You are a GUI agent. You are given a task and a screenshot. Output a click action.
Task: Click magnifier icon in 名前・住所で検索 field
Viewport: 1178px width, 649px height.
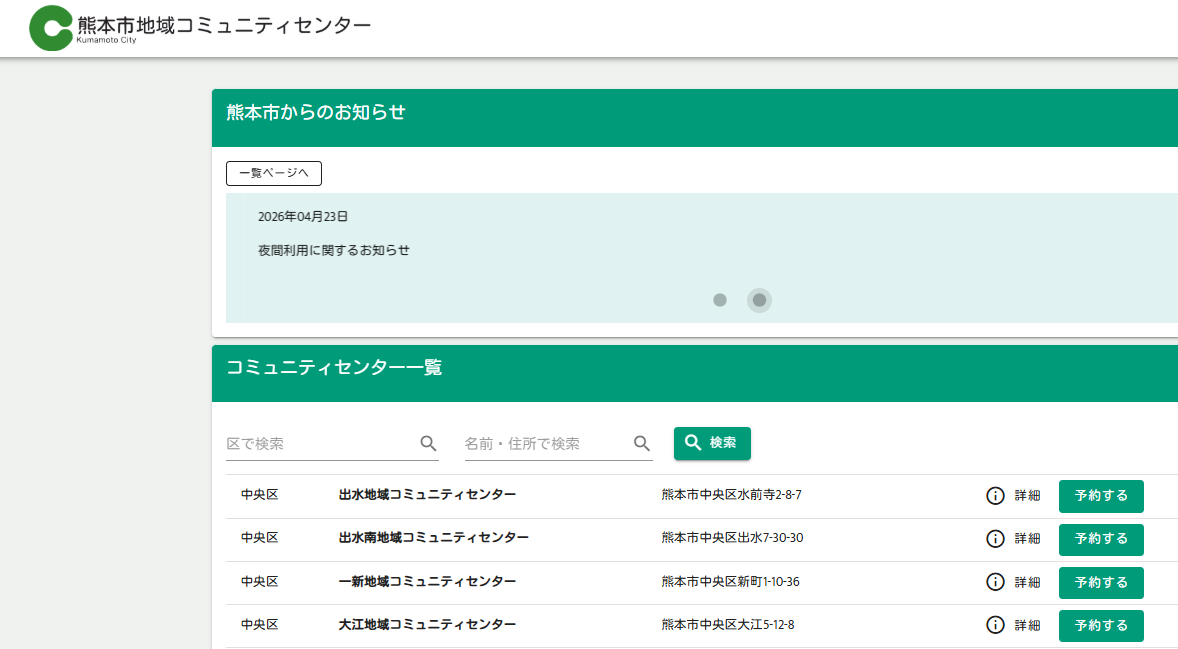[x=642, y=444]
